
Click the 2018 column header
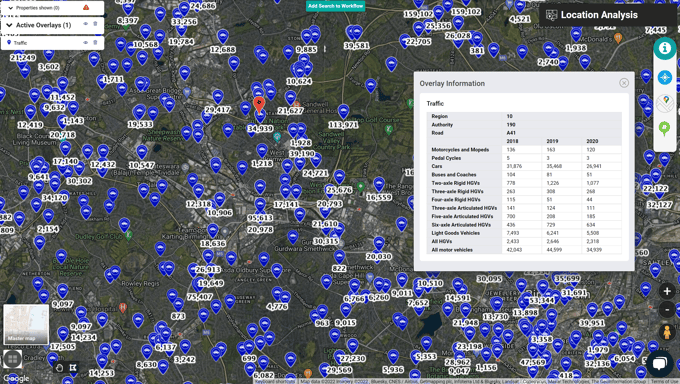512,141
